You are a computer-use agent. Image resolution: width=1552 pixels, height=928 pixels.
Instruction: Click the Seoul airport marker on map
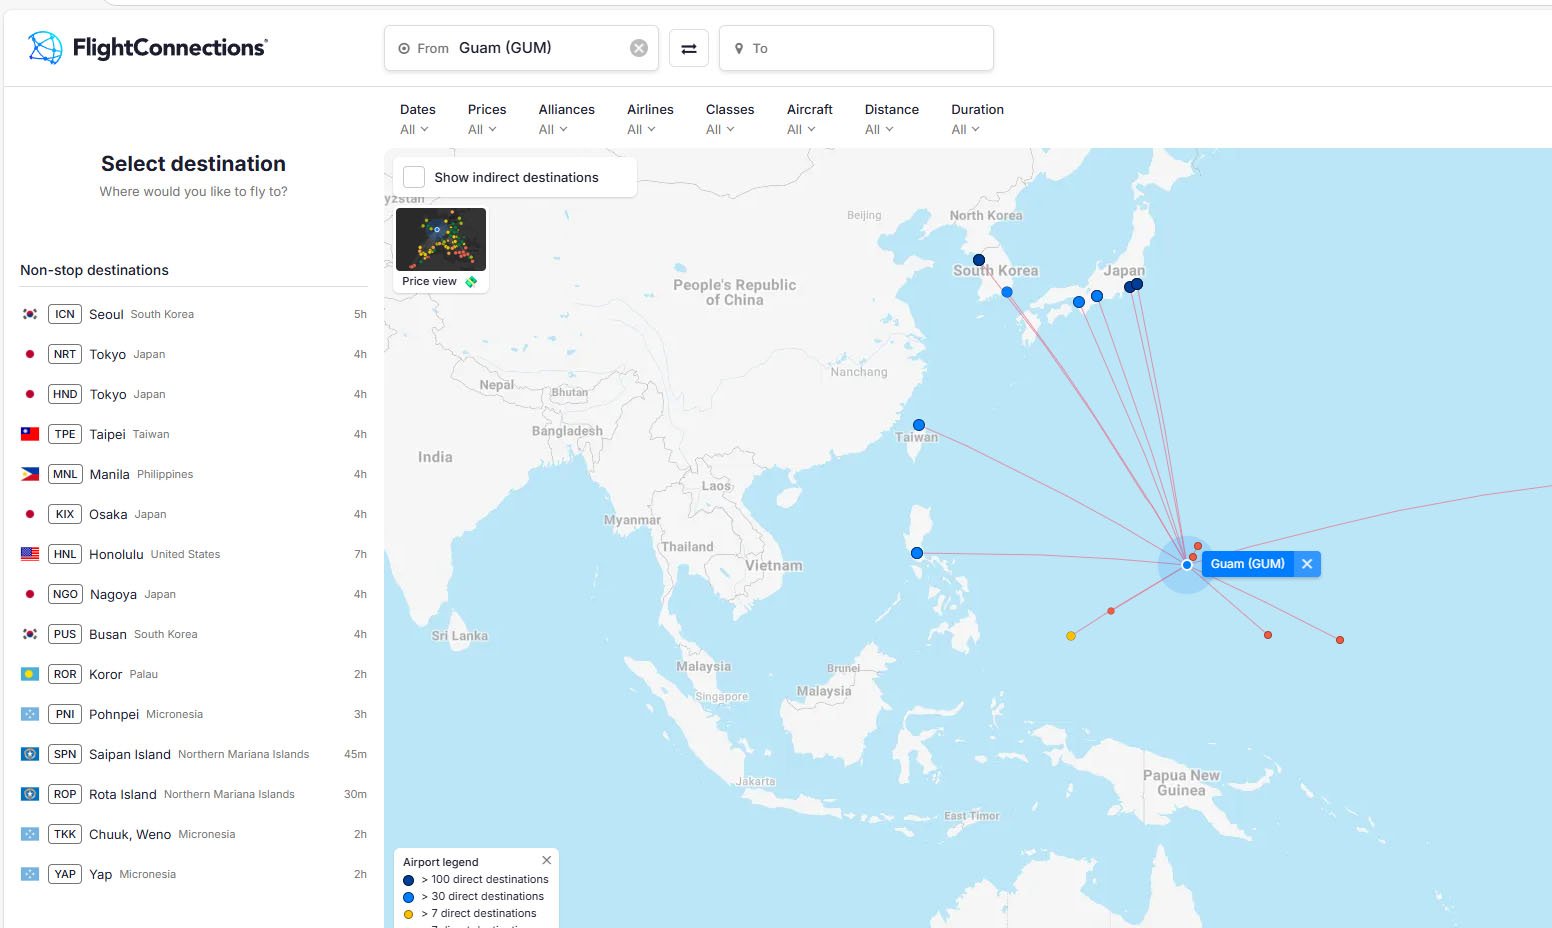click(979, 260)
